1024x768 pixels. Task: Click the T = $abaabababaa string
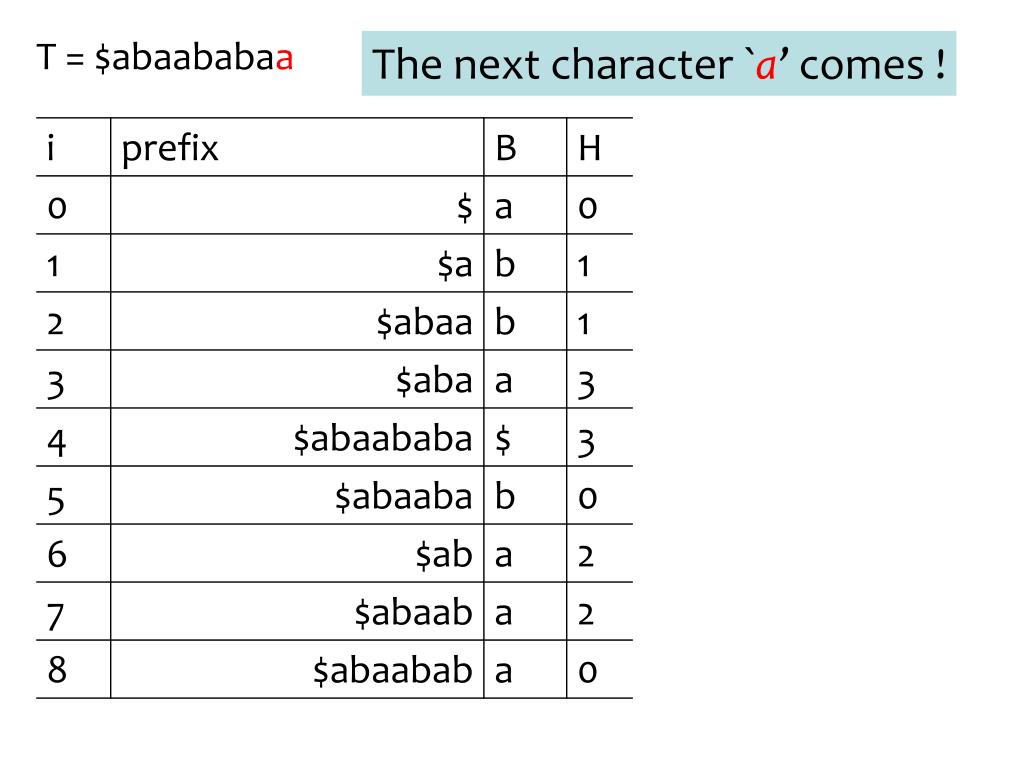click(x=165, y=57)
